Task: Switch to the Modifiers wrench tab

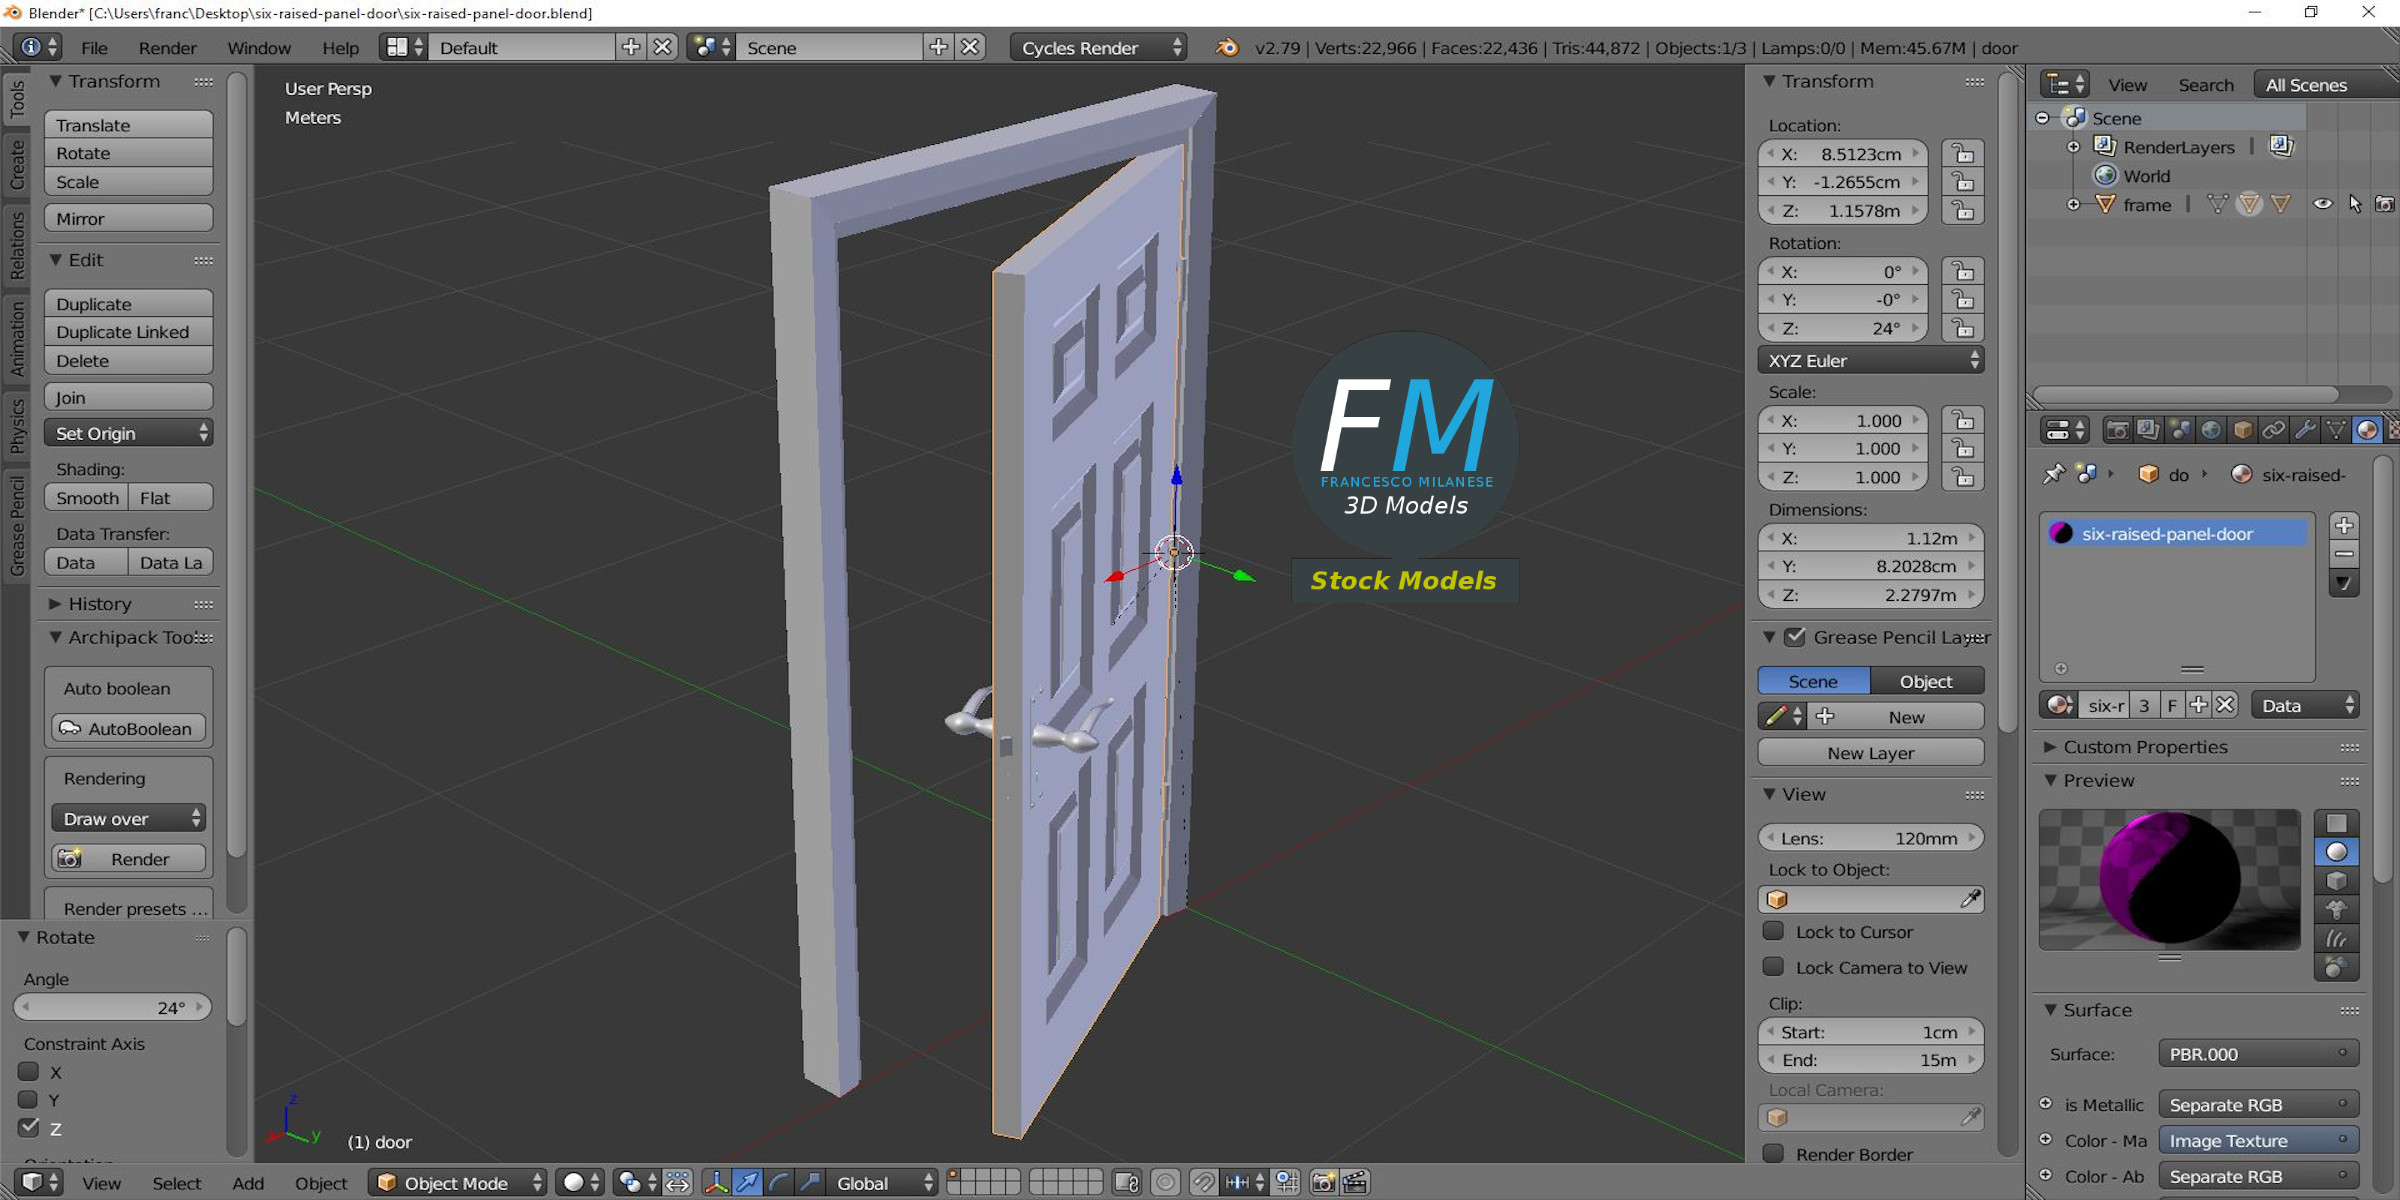Action: [2307, 430]
